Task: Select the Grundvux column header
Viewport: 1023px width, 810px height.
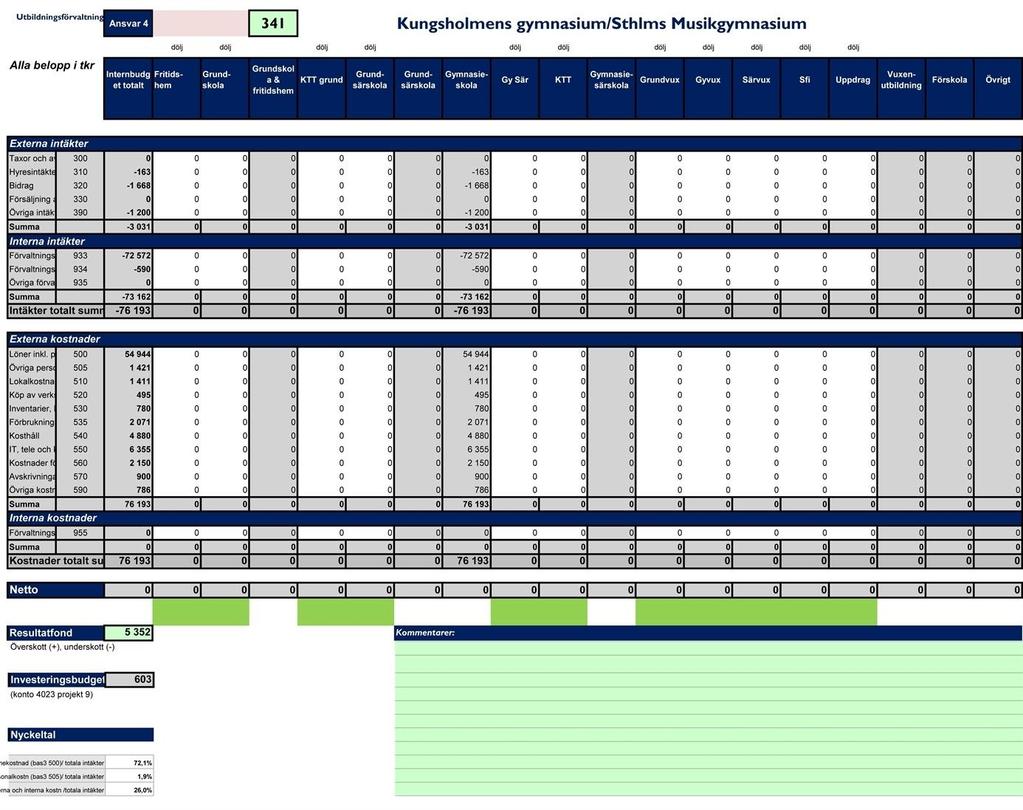Action: pos(660,88)
